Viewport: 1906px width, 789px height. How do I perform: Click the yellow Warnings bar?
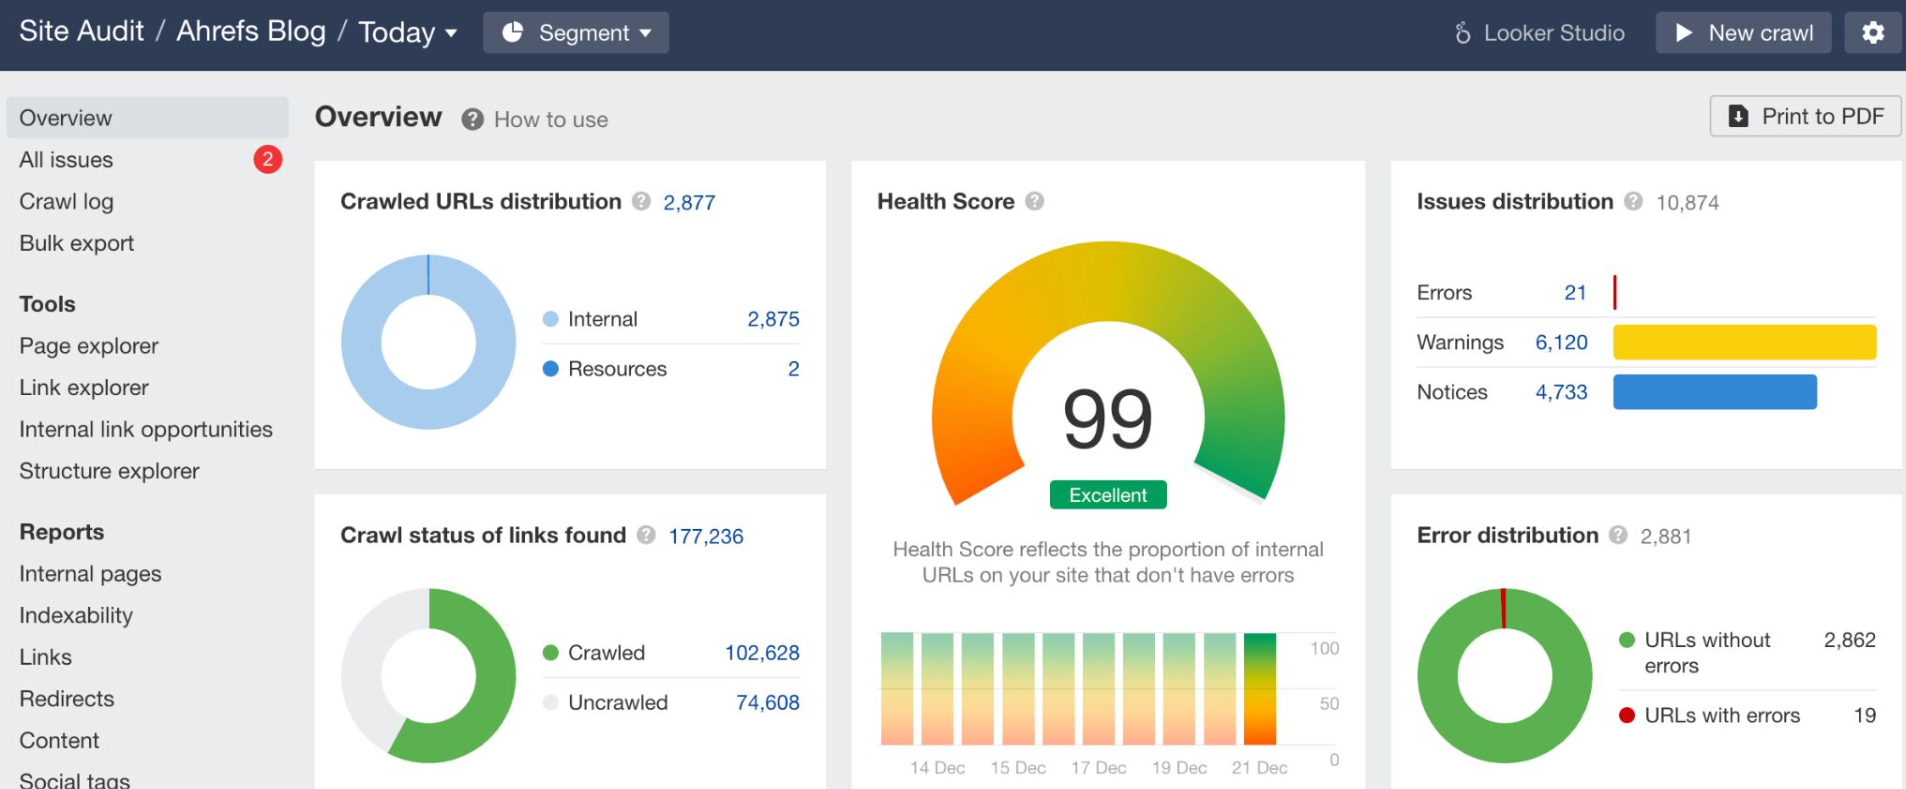tap(1744, 342)
